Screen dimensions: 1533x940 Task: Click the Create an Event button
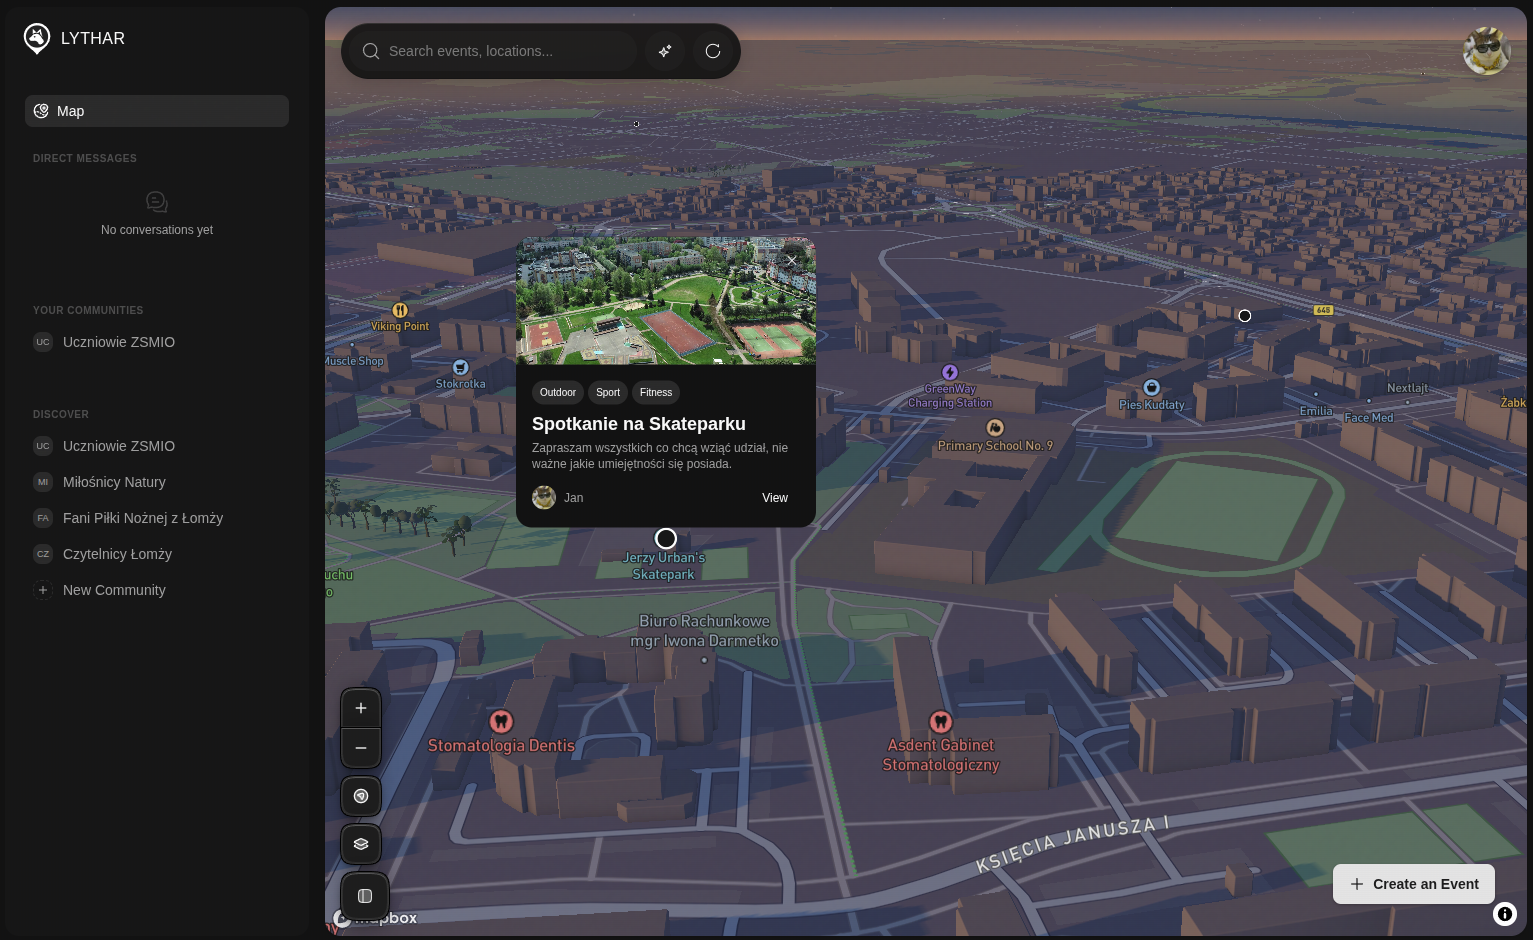1413,884
